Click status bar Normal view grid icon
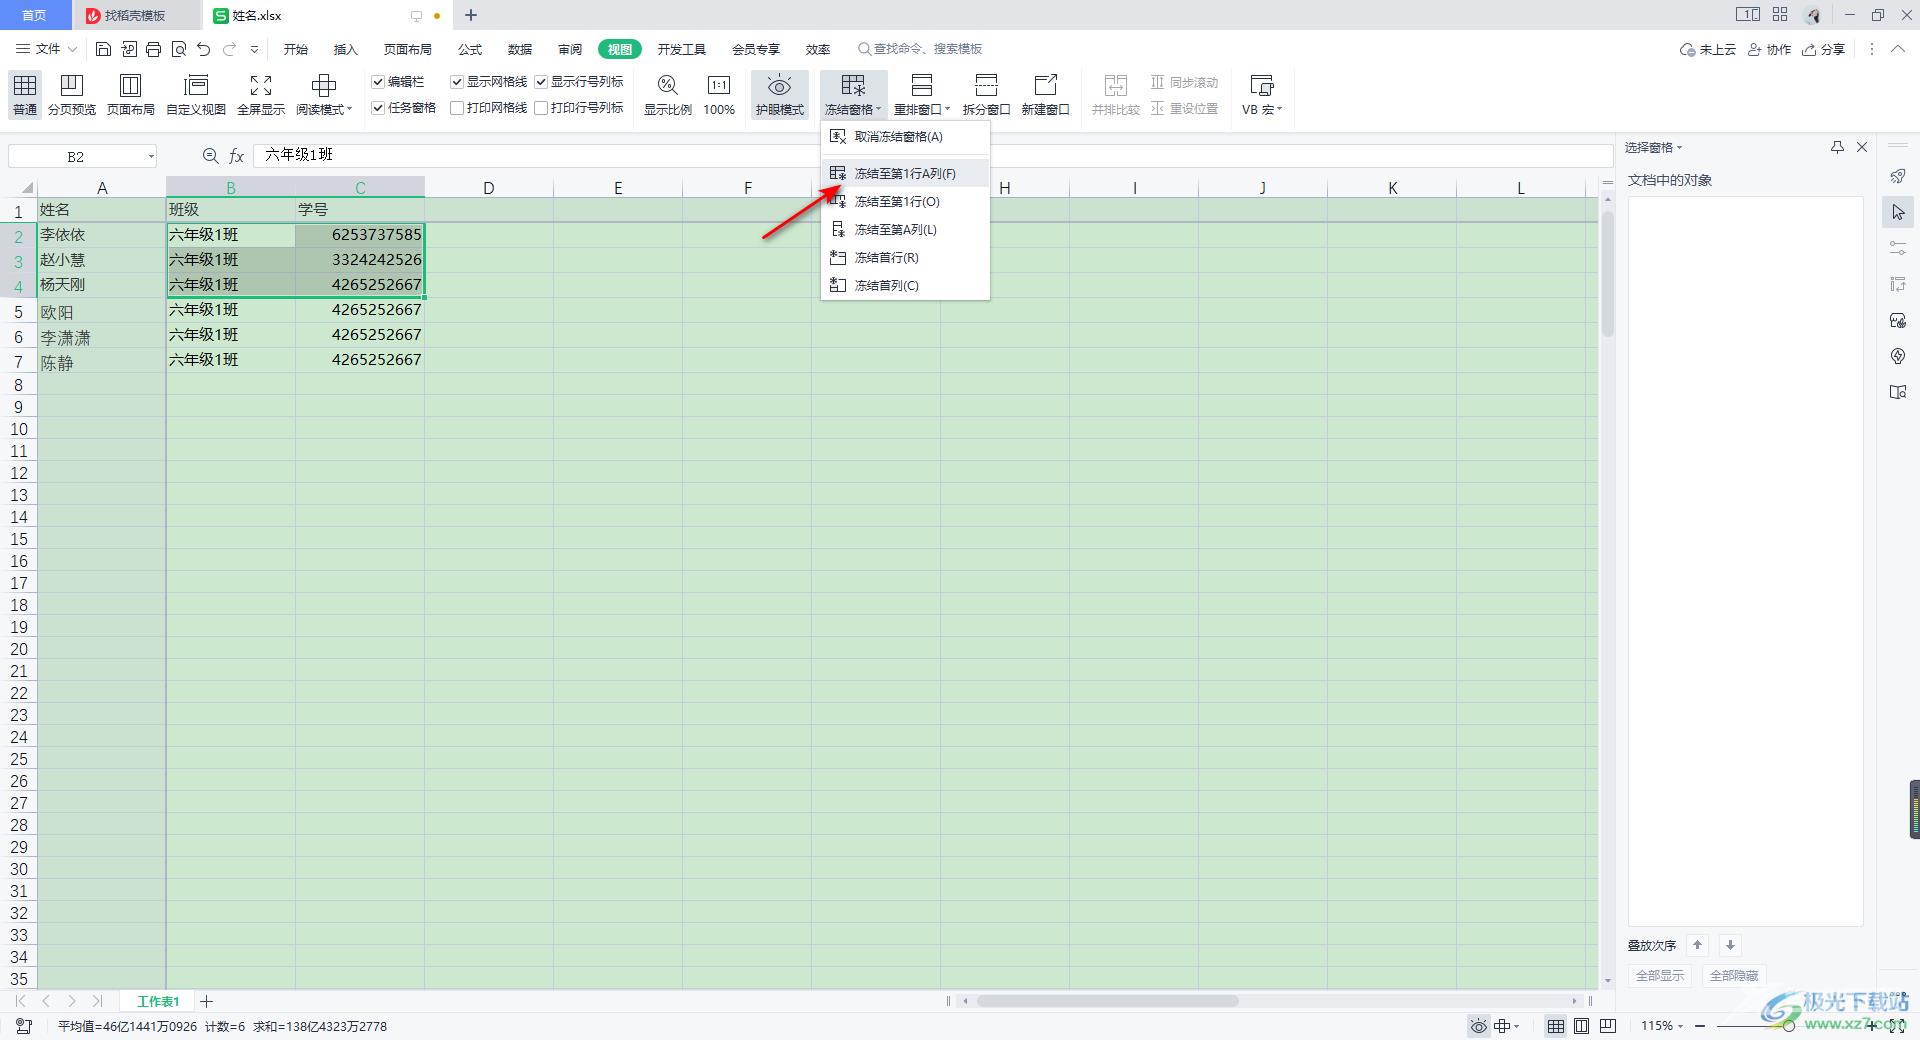 pos(1556,1026)
